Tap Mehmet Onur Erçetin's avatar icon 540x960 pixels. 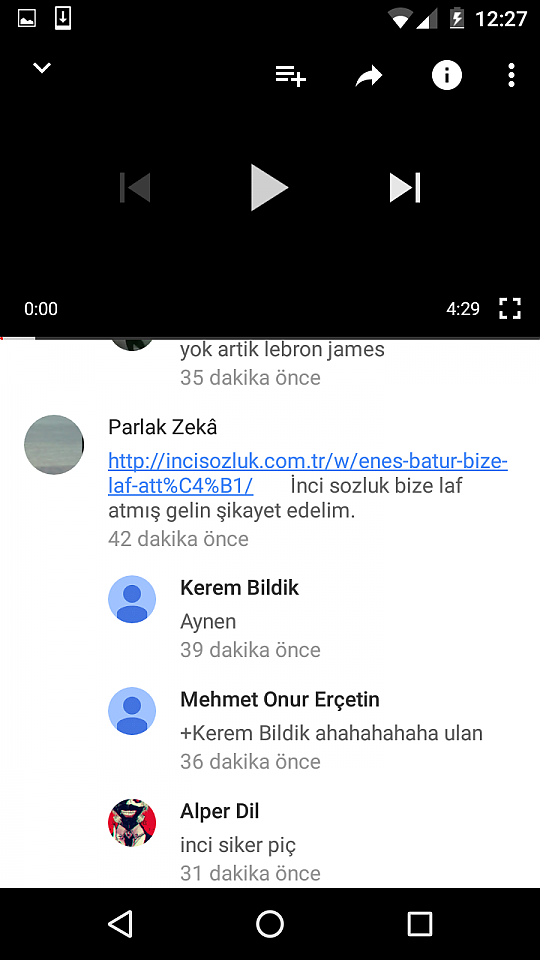[x=132, y=711]
